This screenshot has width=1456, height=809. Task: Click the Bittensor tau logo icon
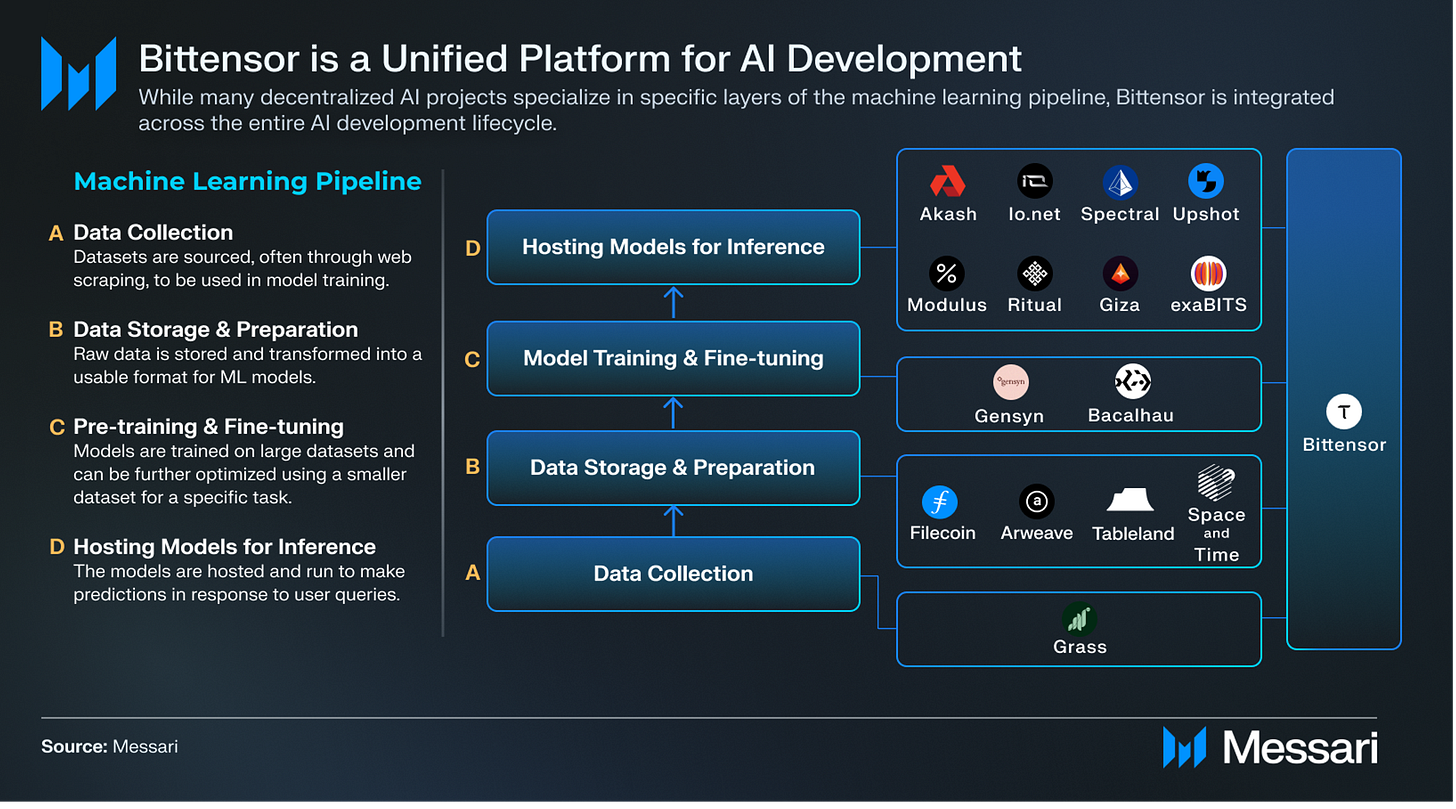(1343, 412)
